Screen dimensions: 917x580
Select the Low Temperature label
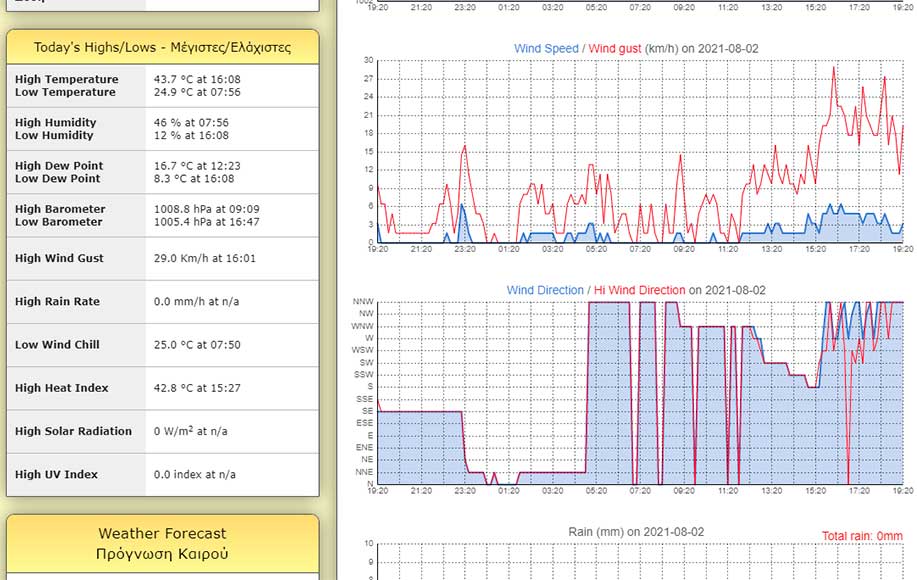click(x=66, y=92)
